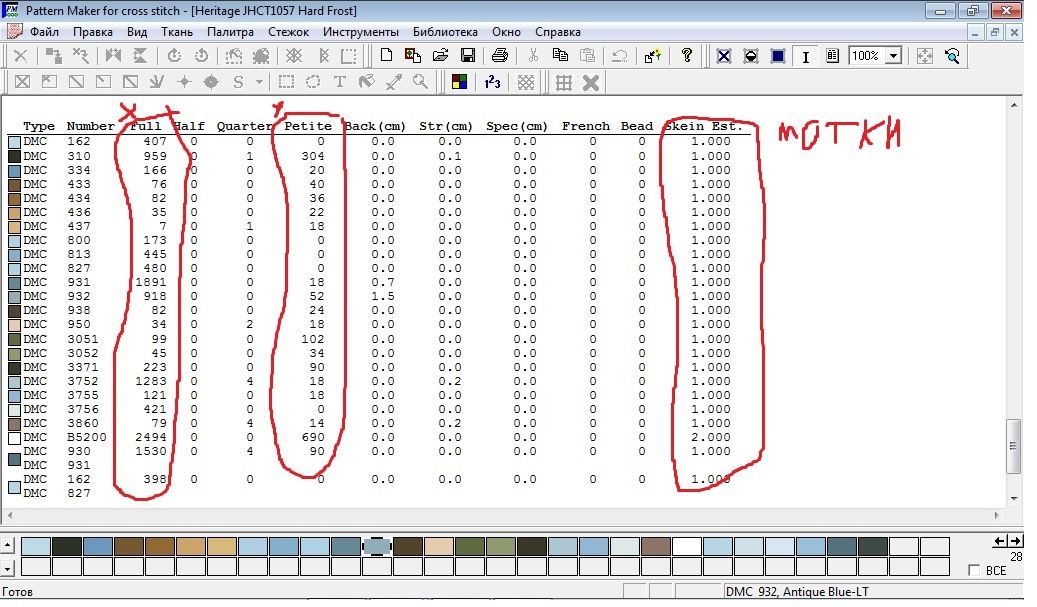Image resolution: width=1037 pixels, height=607 pixels.
Task: Toggle the solid blue square view mode
Action: click(x=778, y=56)
